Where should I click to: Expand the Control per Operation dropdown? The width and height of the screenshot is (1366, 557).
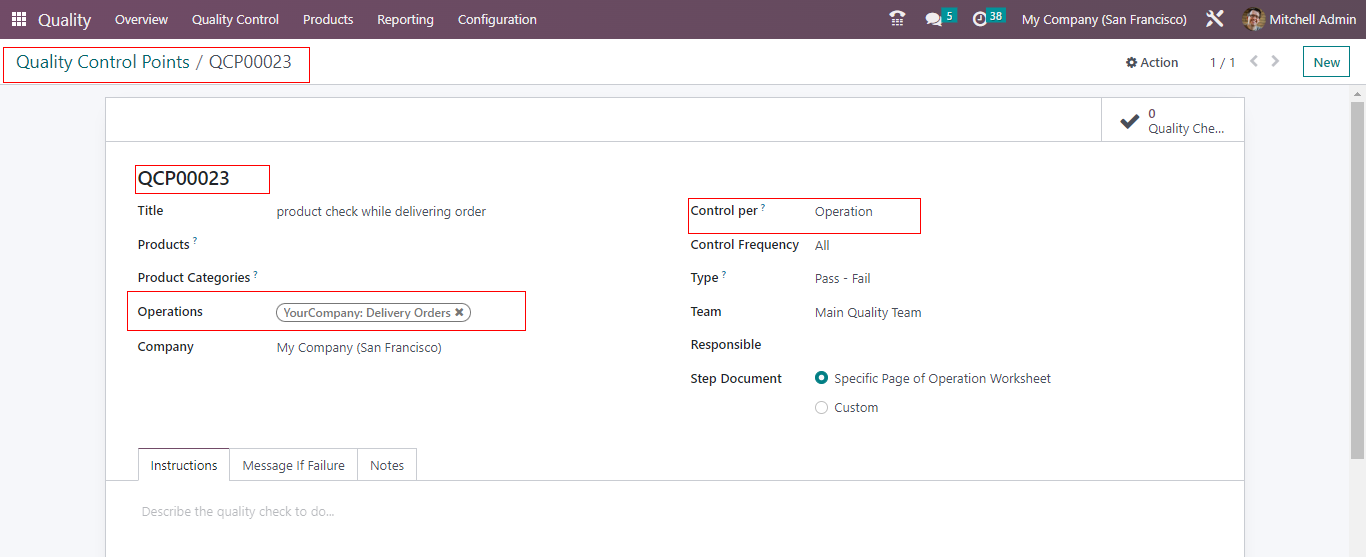[864, 212]
